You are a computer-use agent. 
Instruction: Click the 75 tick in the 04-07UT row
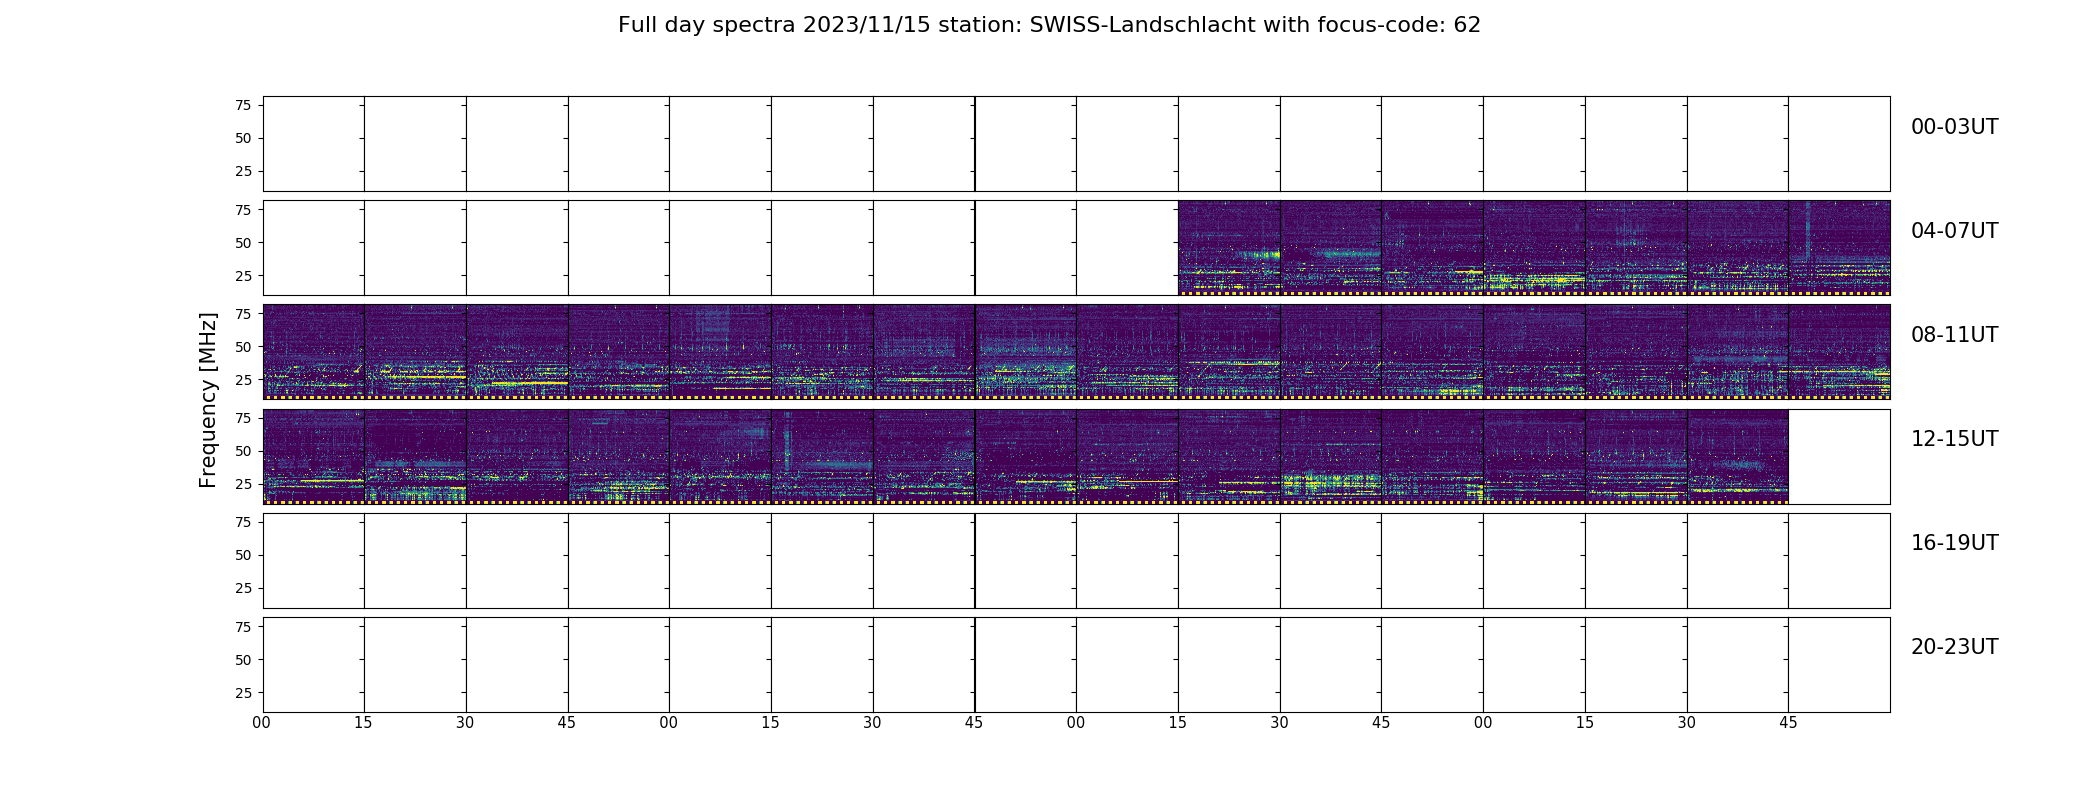(x=243, y=209)
